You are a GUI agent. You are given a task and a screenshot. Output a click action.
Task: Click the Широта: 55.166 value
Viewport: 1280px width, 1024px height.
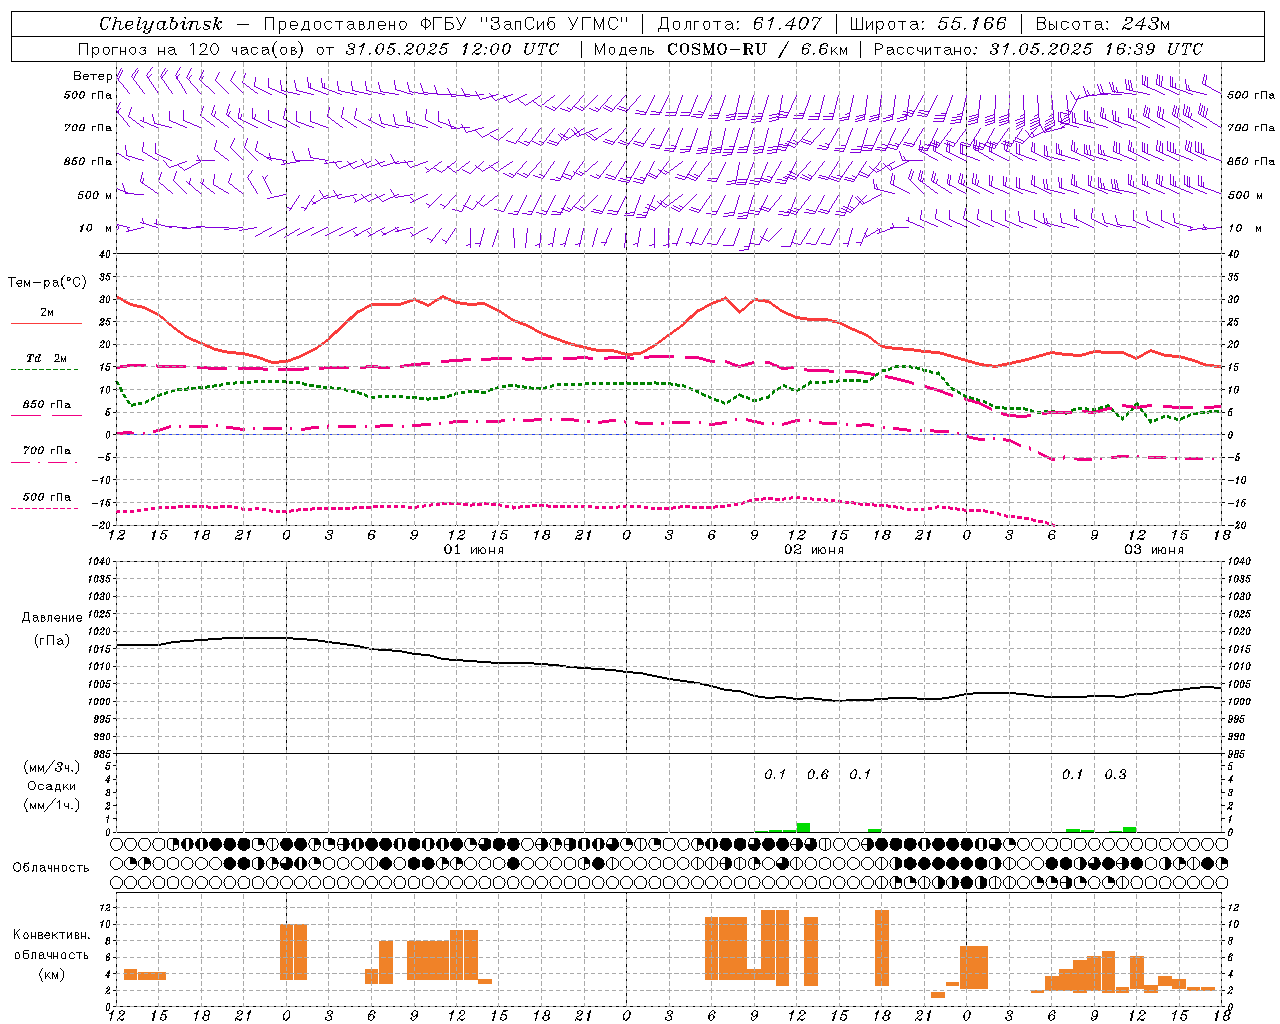coord(927,24)
